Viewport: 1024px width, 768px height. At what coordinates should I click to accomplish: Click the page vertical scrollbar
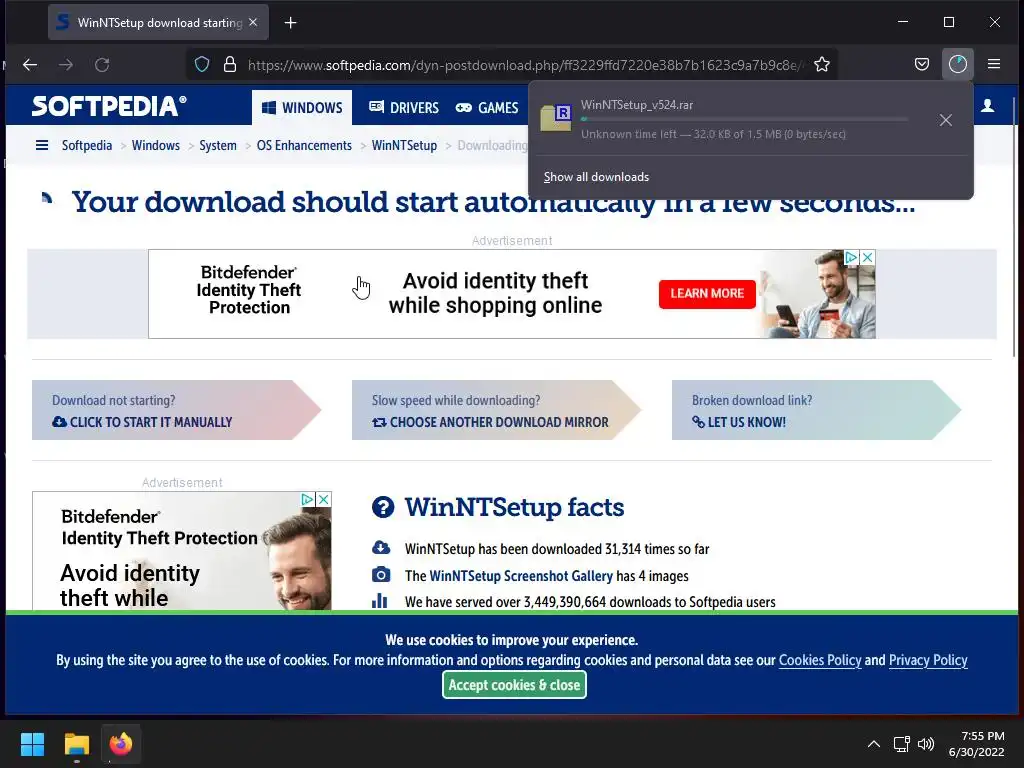point(1014,227)
